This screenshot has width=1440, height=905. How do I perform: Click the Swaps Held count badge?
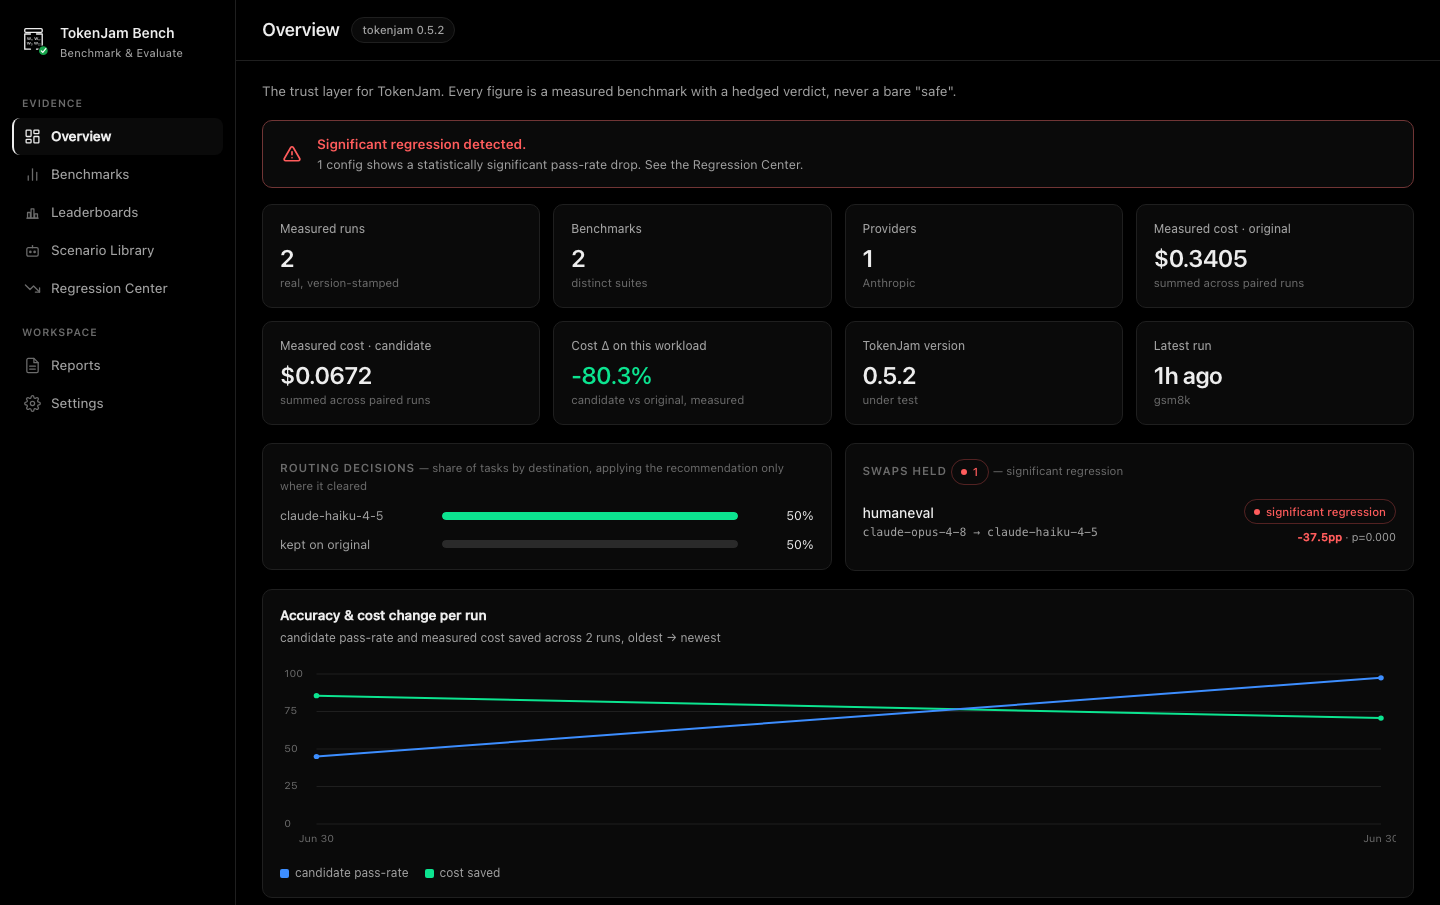[x=970, y=472]
